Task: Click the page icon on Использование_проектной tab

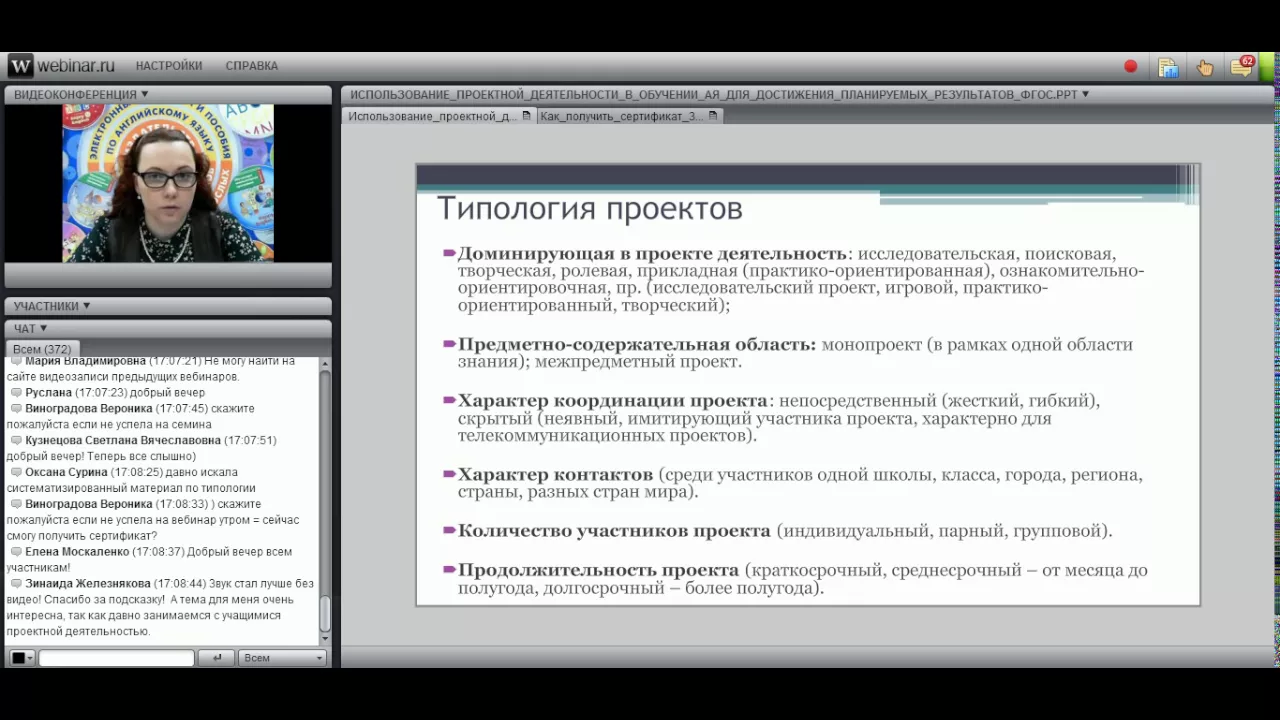Action: pyautogui.click(x=527, y=116)
